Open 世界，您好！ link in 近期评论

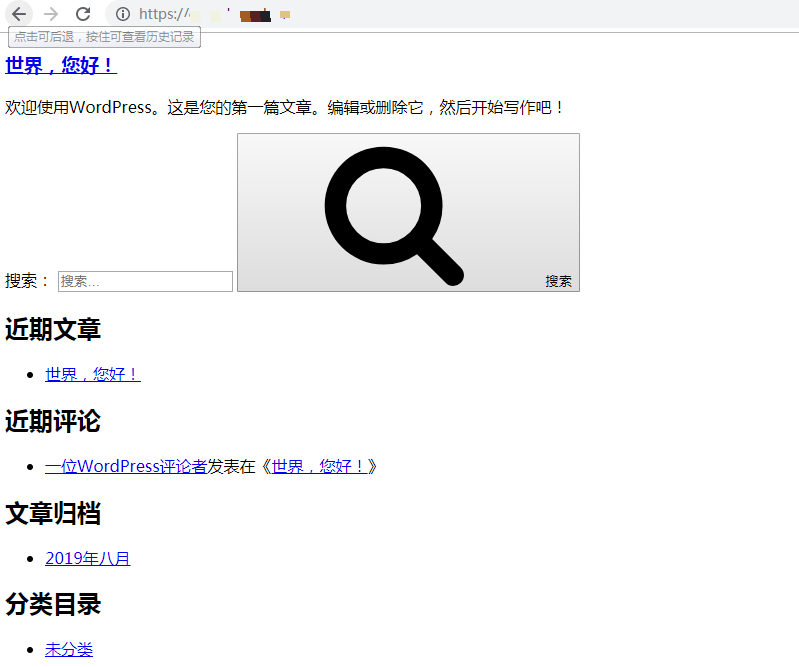click(x=319, y=466)
